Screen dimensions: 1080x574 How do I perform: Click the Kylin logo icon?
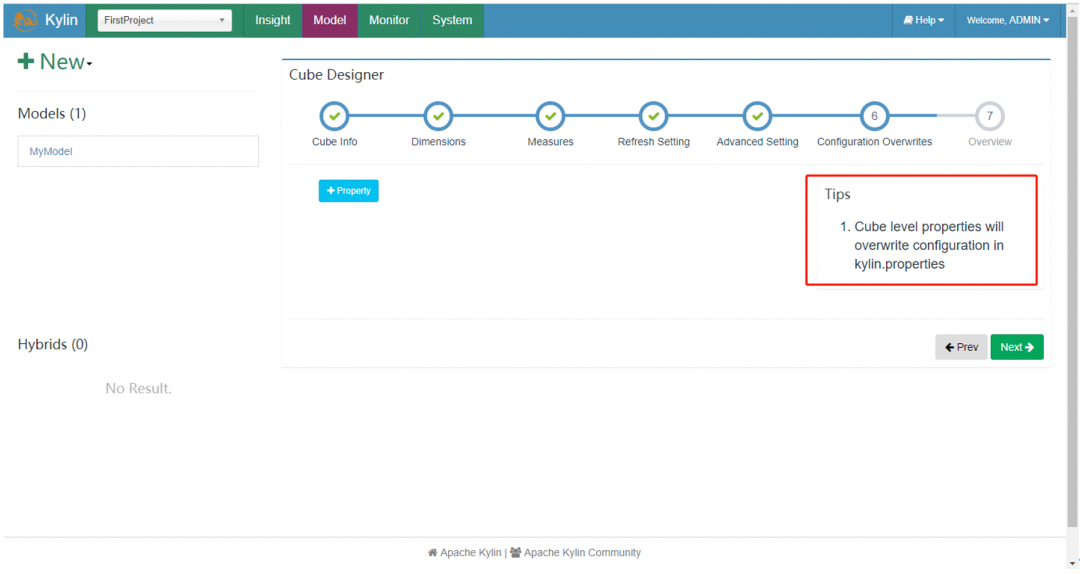(x=25, y=20)
